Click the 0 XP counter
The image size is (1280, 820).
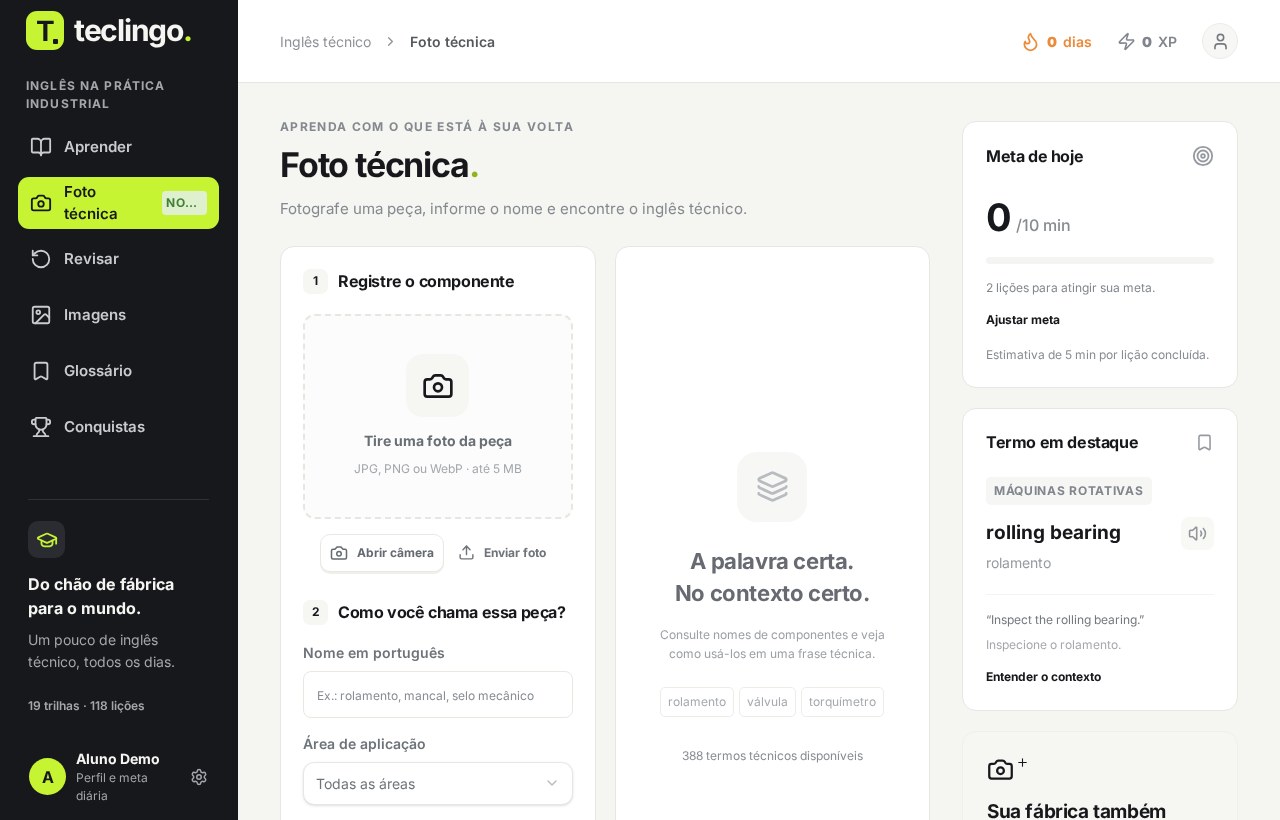click(x=1147, y=42)
